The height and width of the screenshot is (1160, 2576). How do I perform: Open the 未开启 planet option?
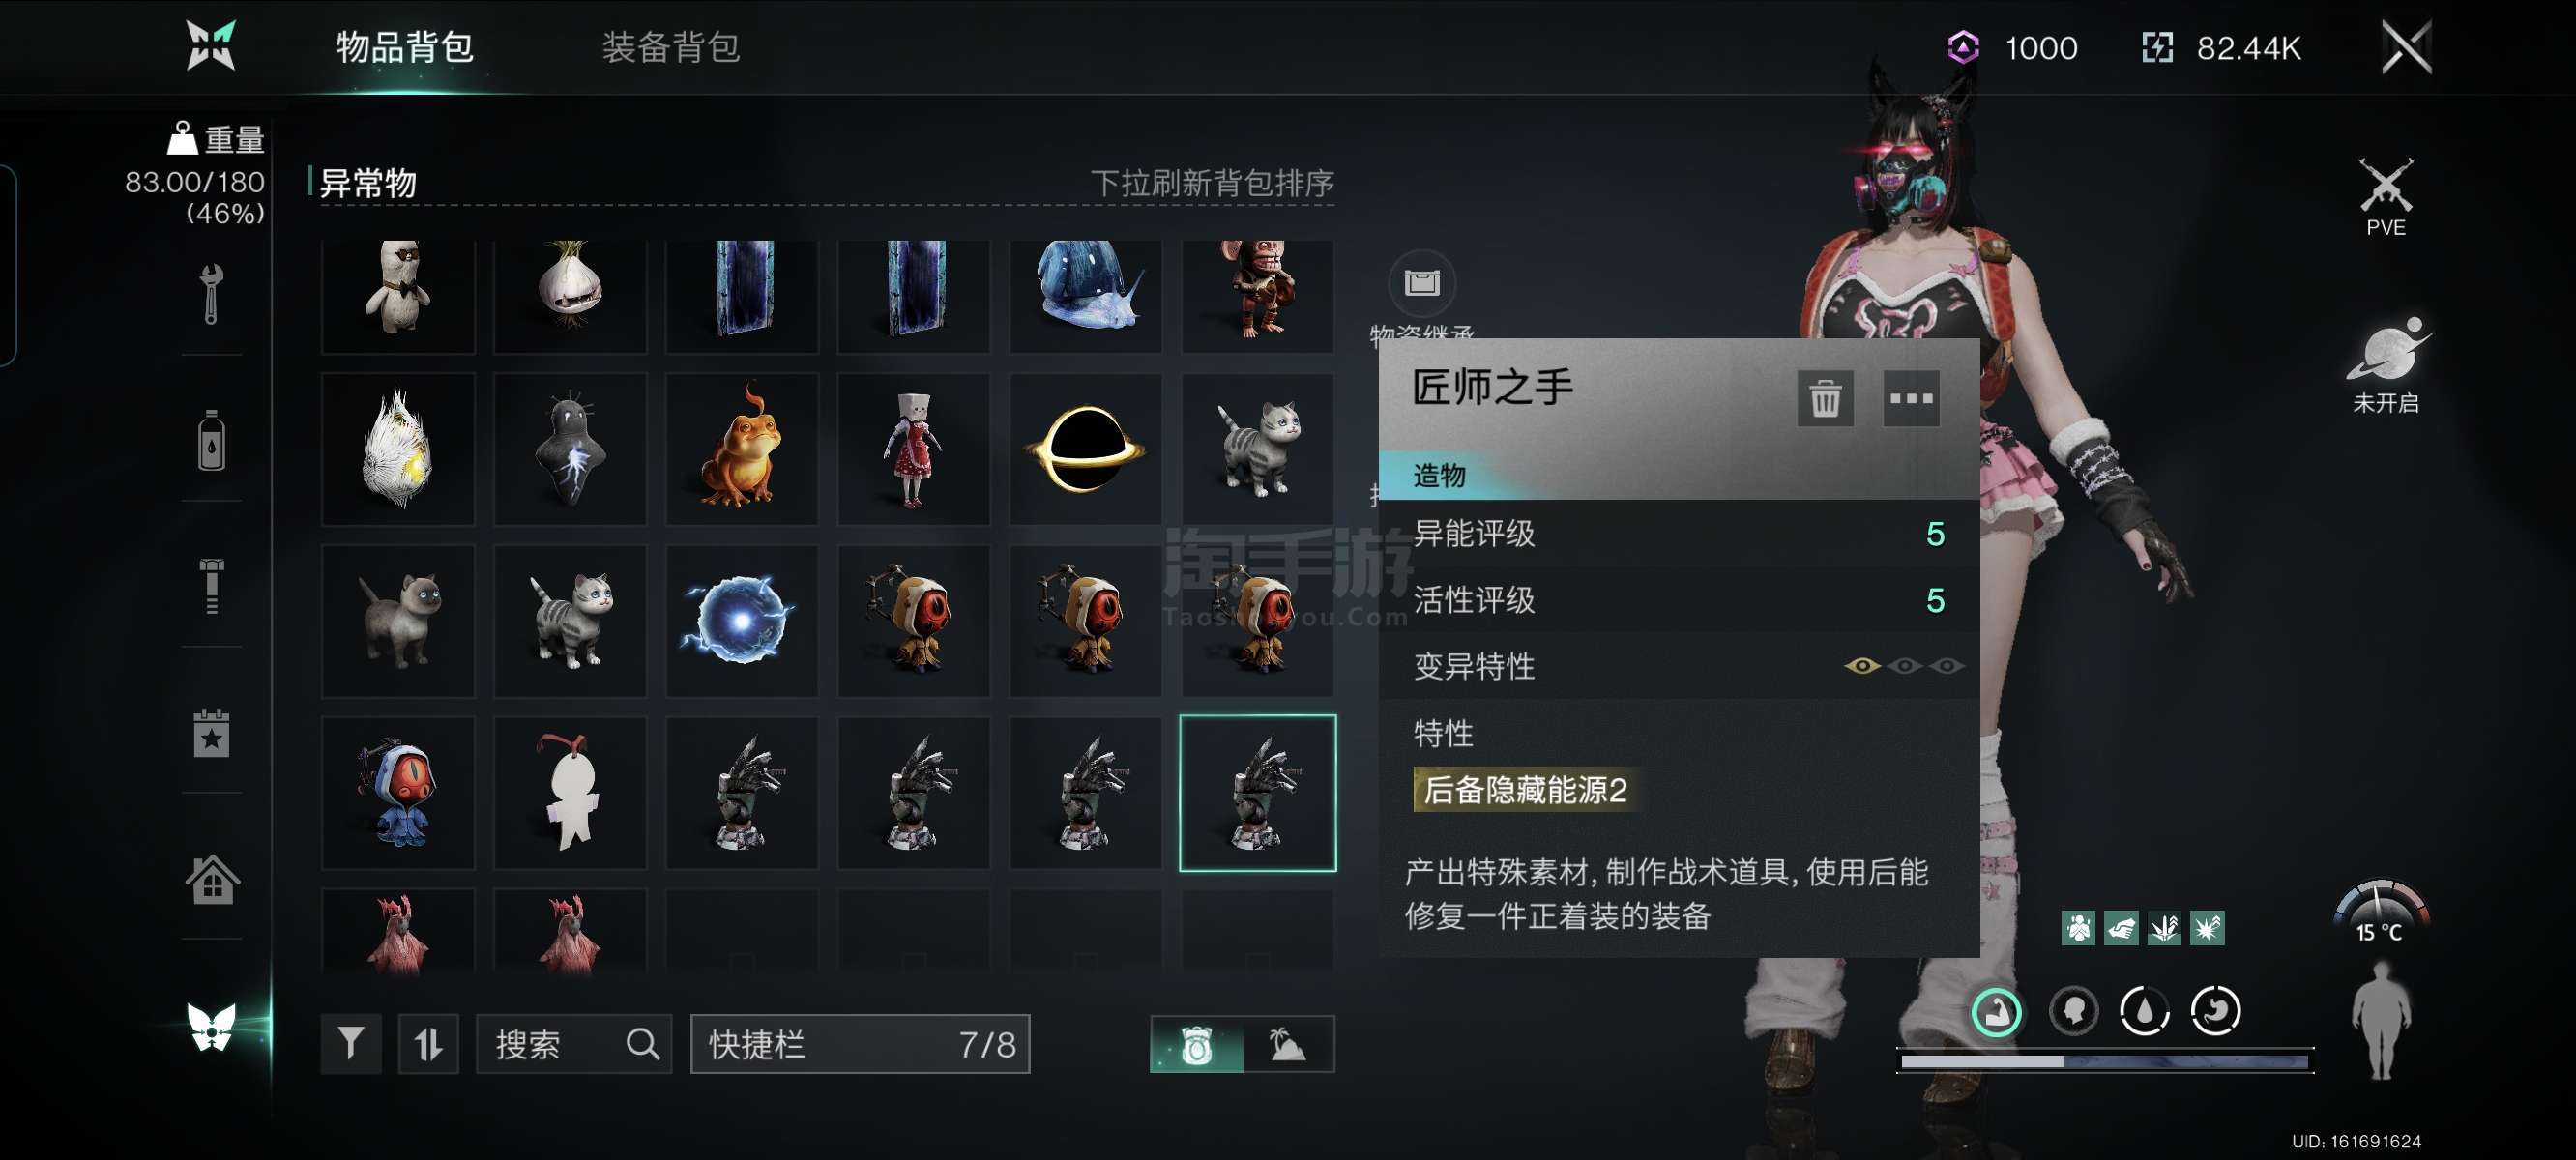point(2385,365)
